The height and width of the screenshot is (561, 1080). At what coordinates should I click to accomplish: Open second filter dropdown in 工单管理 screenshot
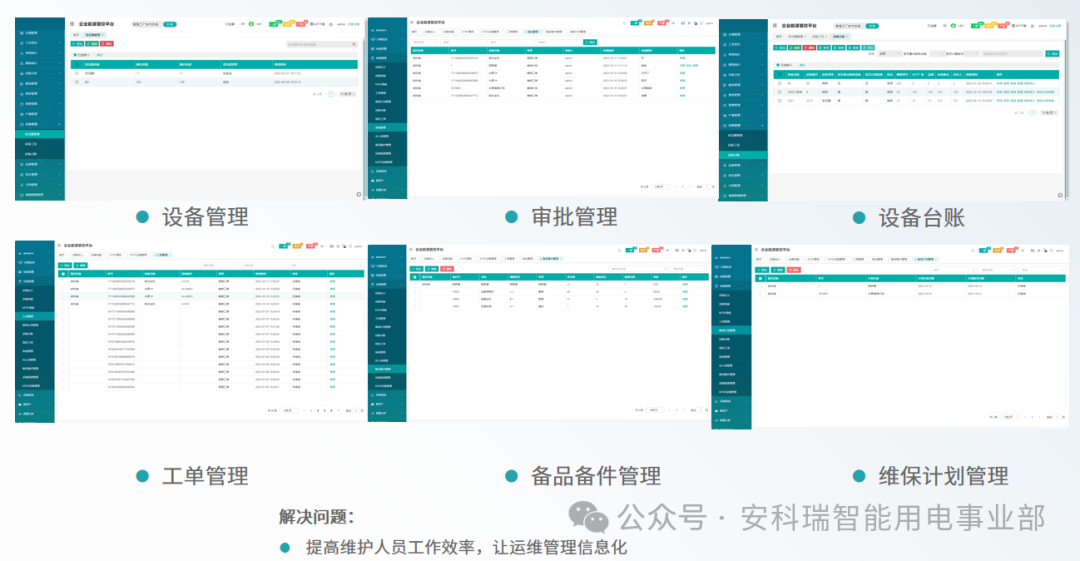(262, 265)
